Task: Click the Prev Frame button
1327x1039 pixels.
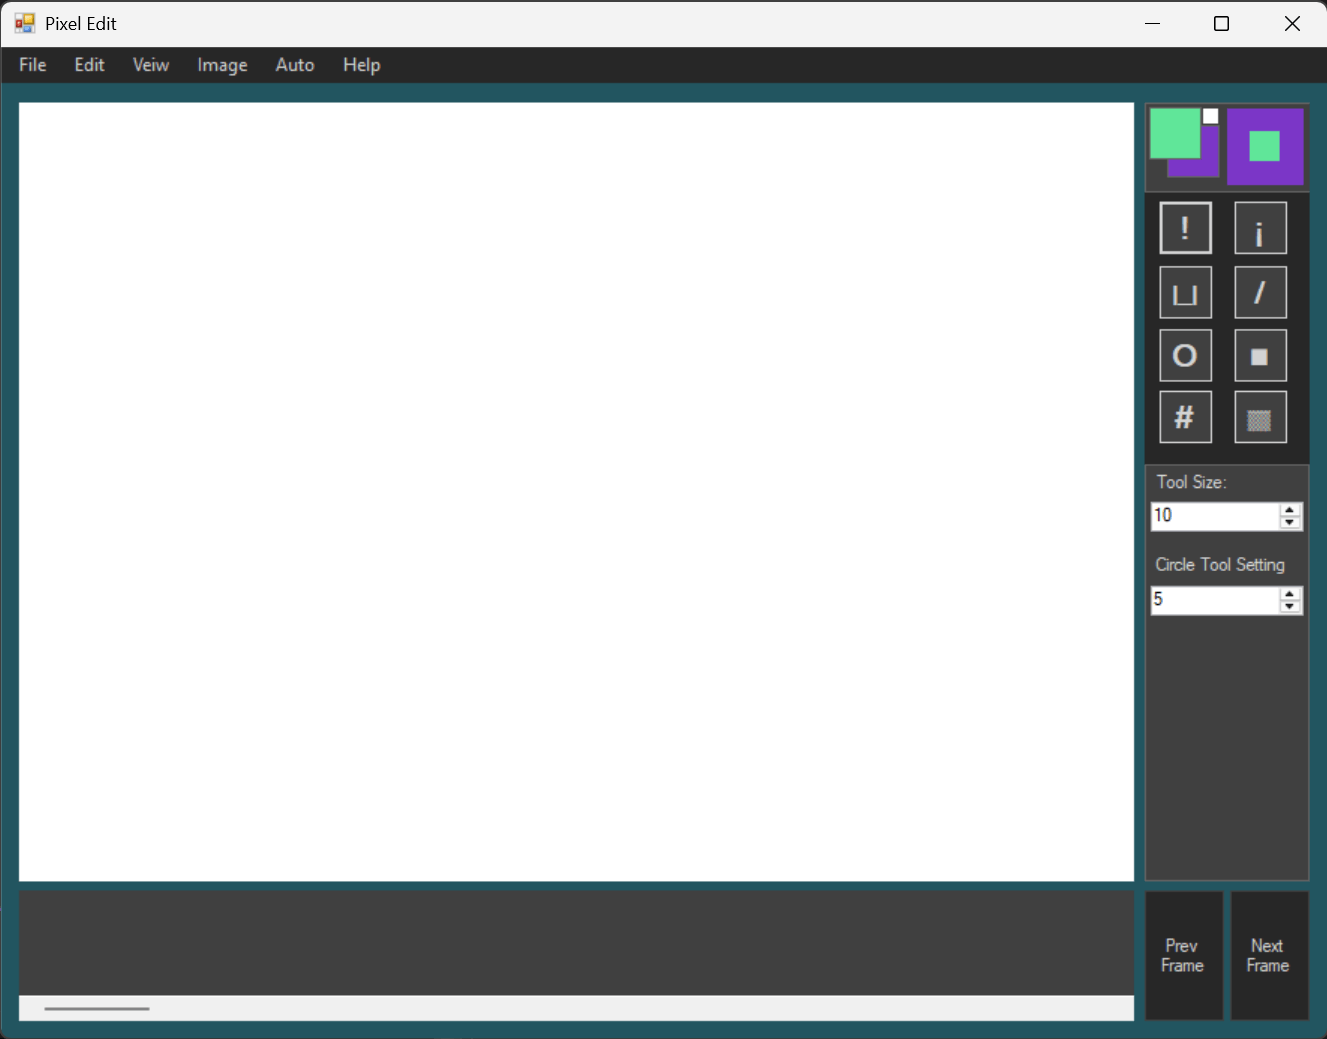Action: pos(1183,955)
